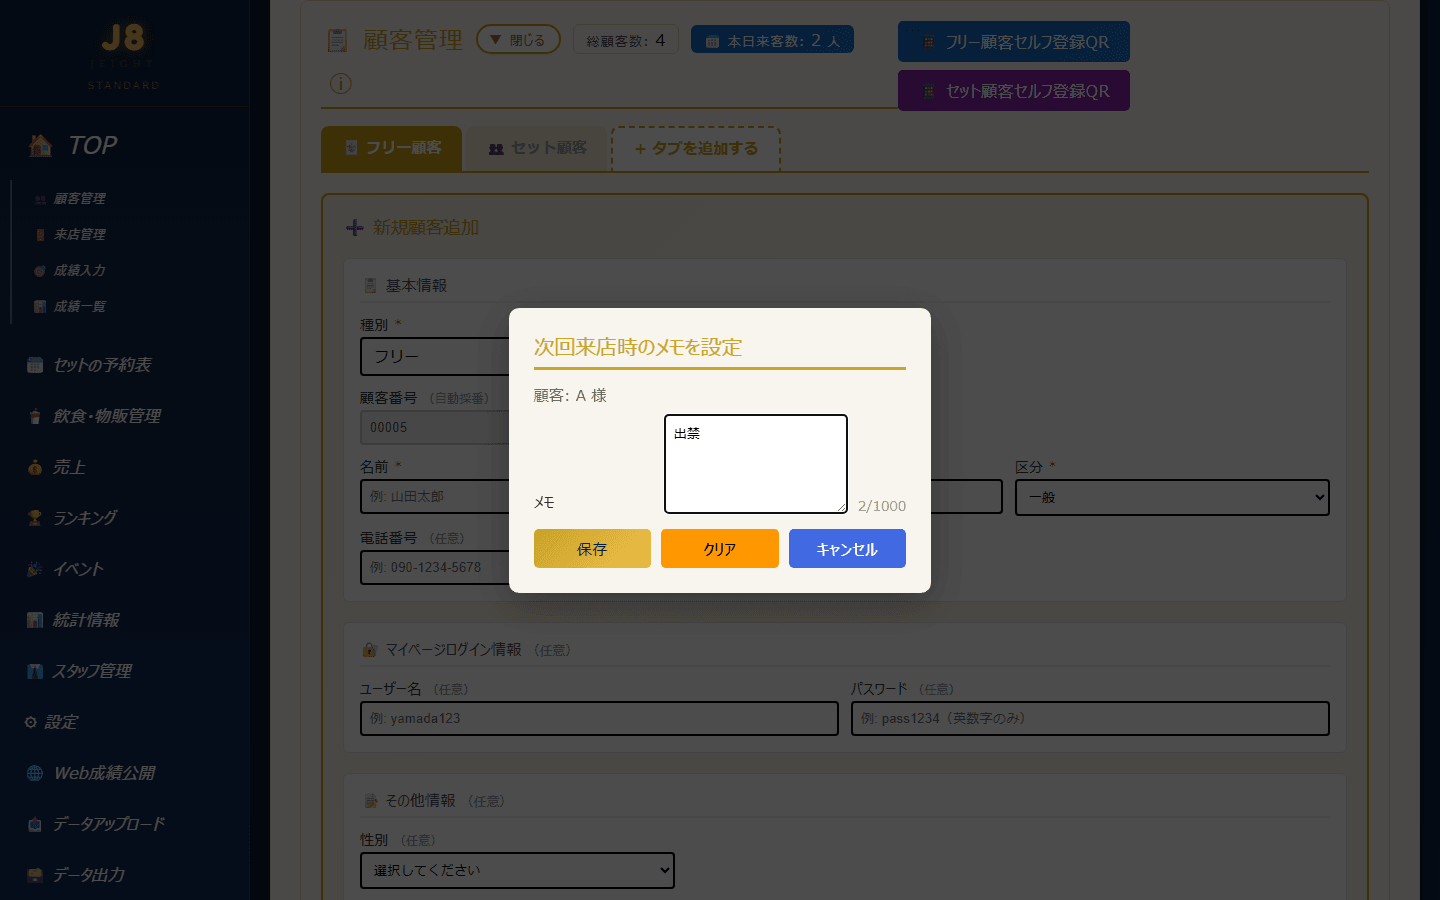Viewport: 1440px width, 900px height.
Task: Click the info circle icon under 顧客管理
Action: click(340, 83)
